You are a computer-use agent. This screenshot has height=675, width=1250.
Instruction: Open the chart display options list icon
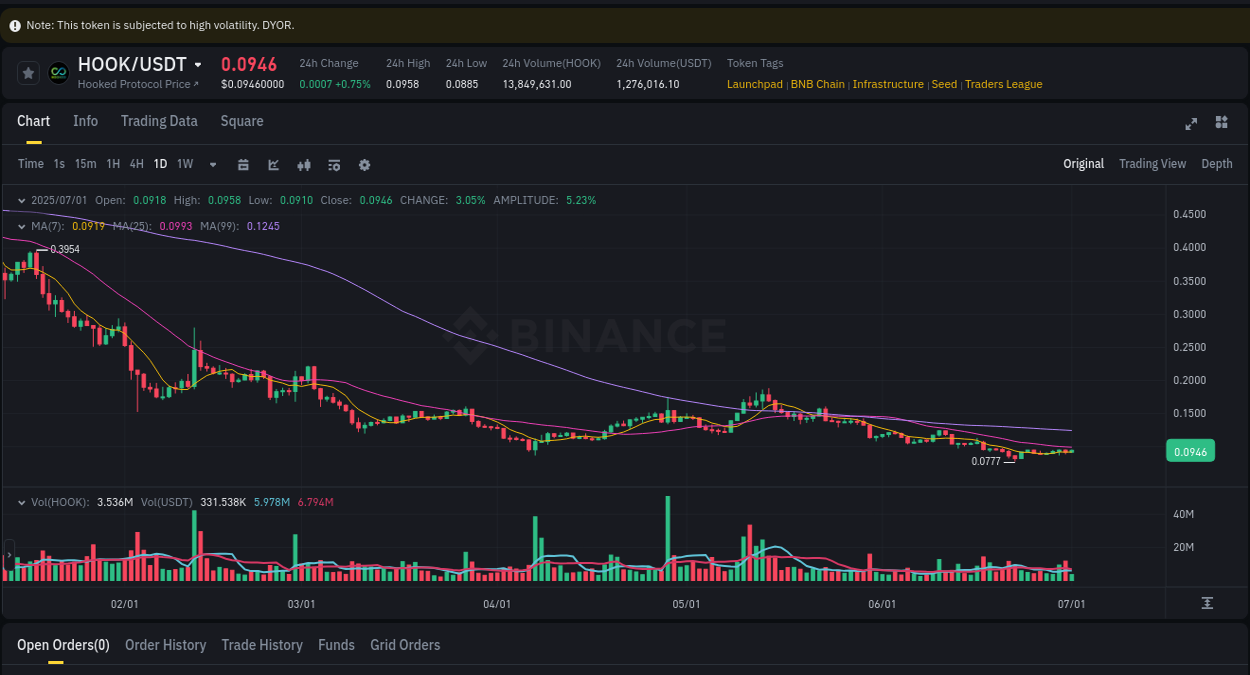334,164
